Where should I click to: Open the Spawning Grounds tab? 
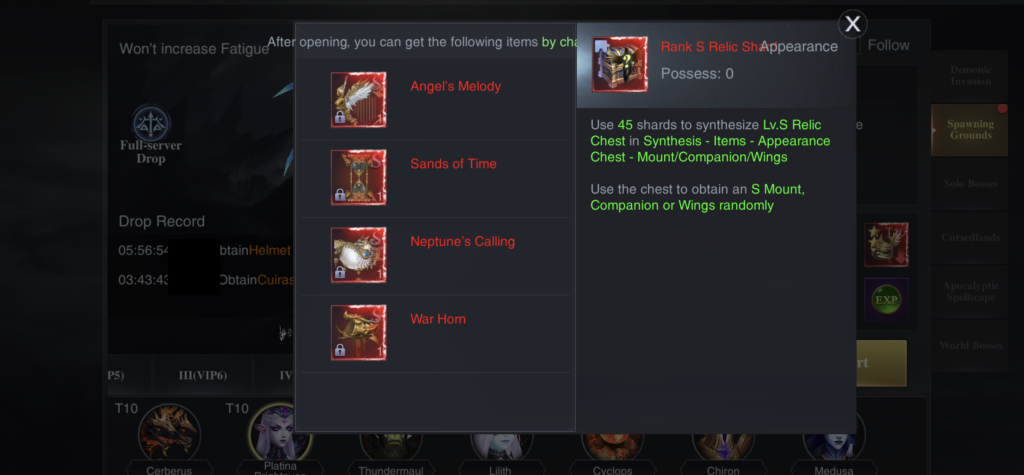click(970, 129)
